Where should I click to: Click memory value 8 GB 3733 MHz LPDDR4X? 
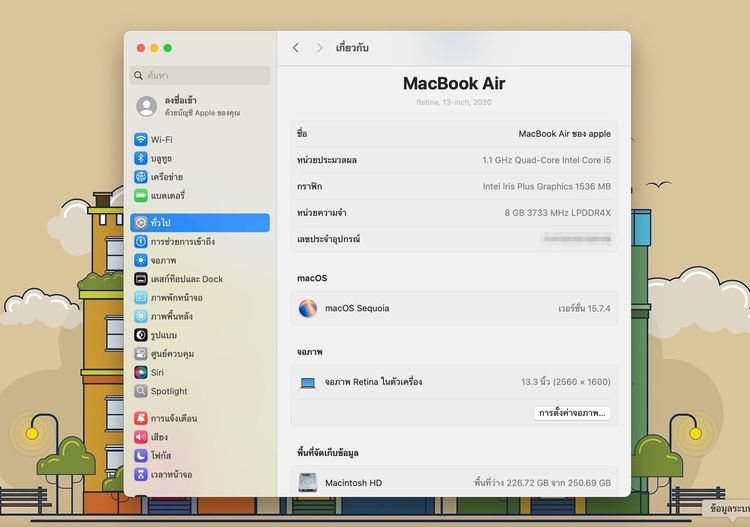(x=557, y=213)
